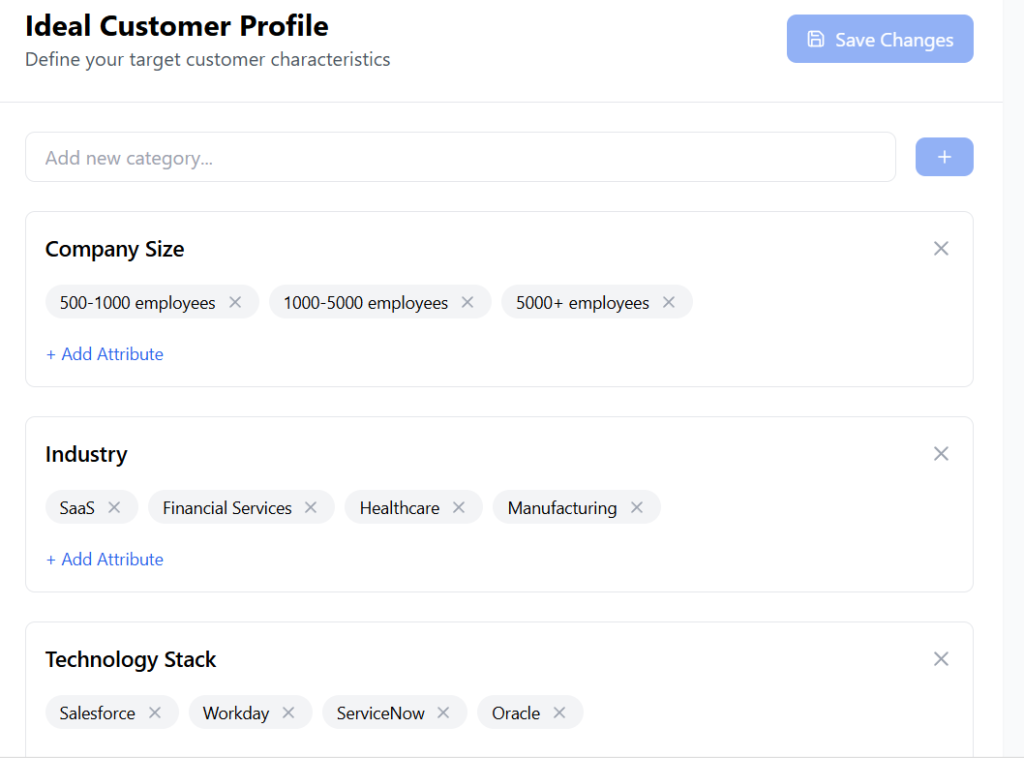Image resolution: width=1024 pixels, height=758 pixels.
Task: Delete the SaaS industry tag
Action: pos(114,507)
